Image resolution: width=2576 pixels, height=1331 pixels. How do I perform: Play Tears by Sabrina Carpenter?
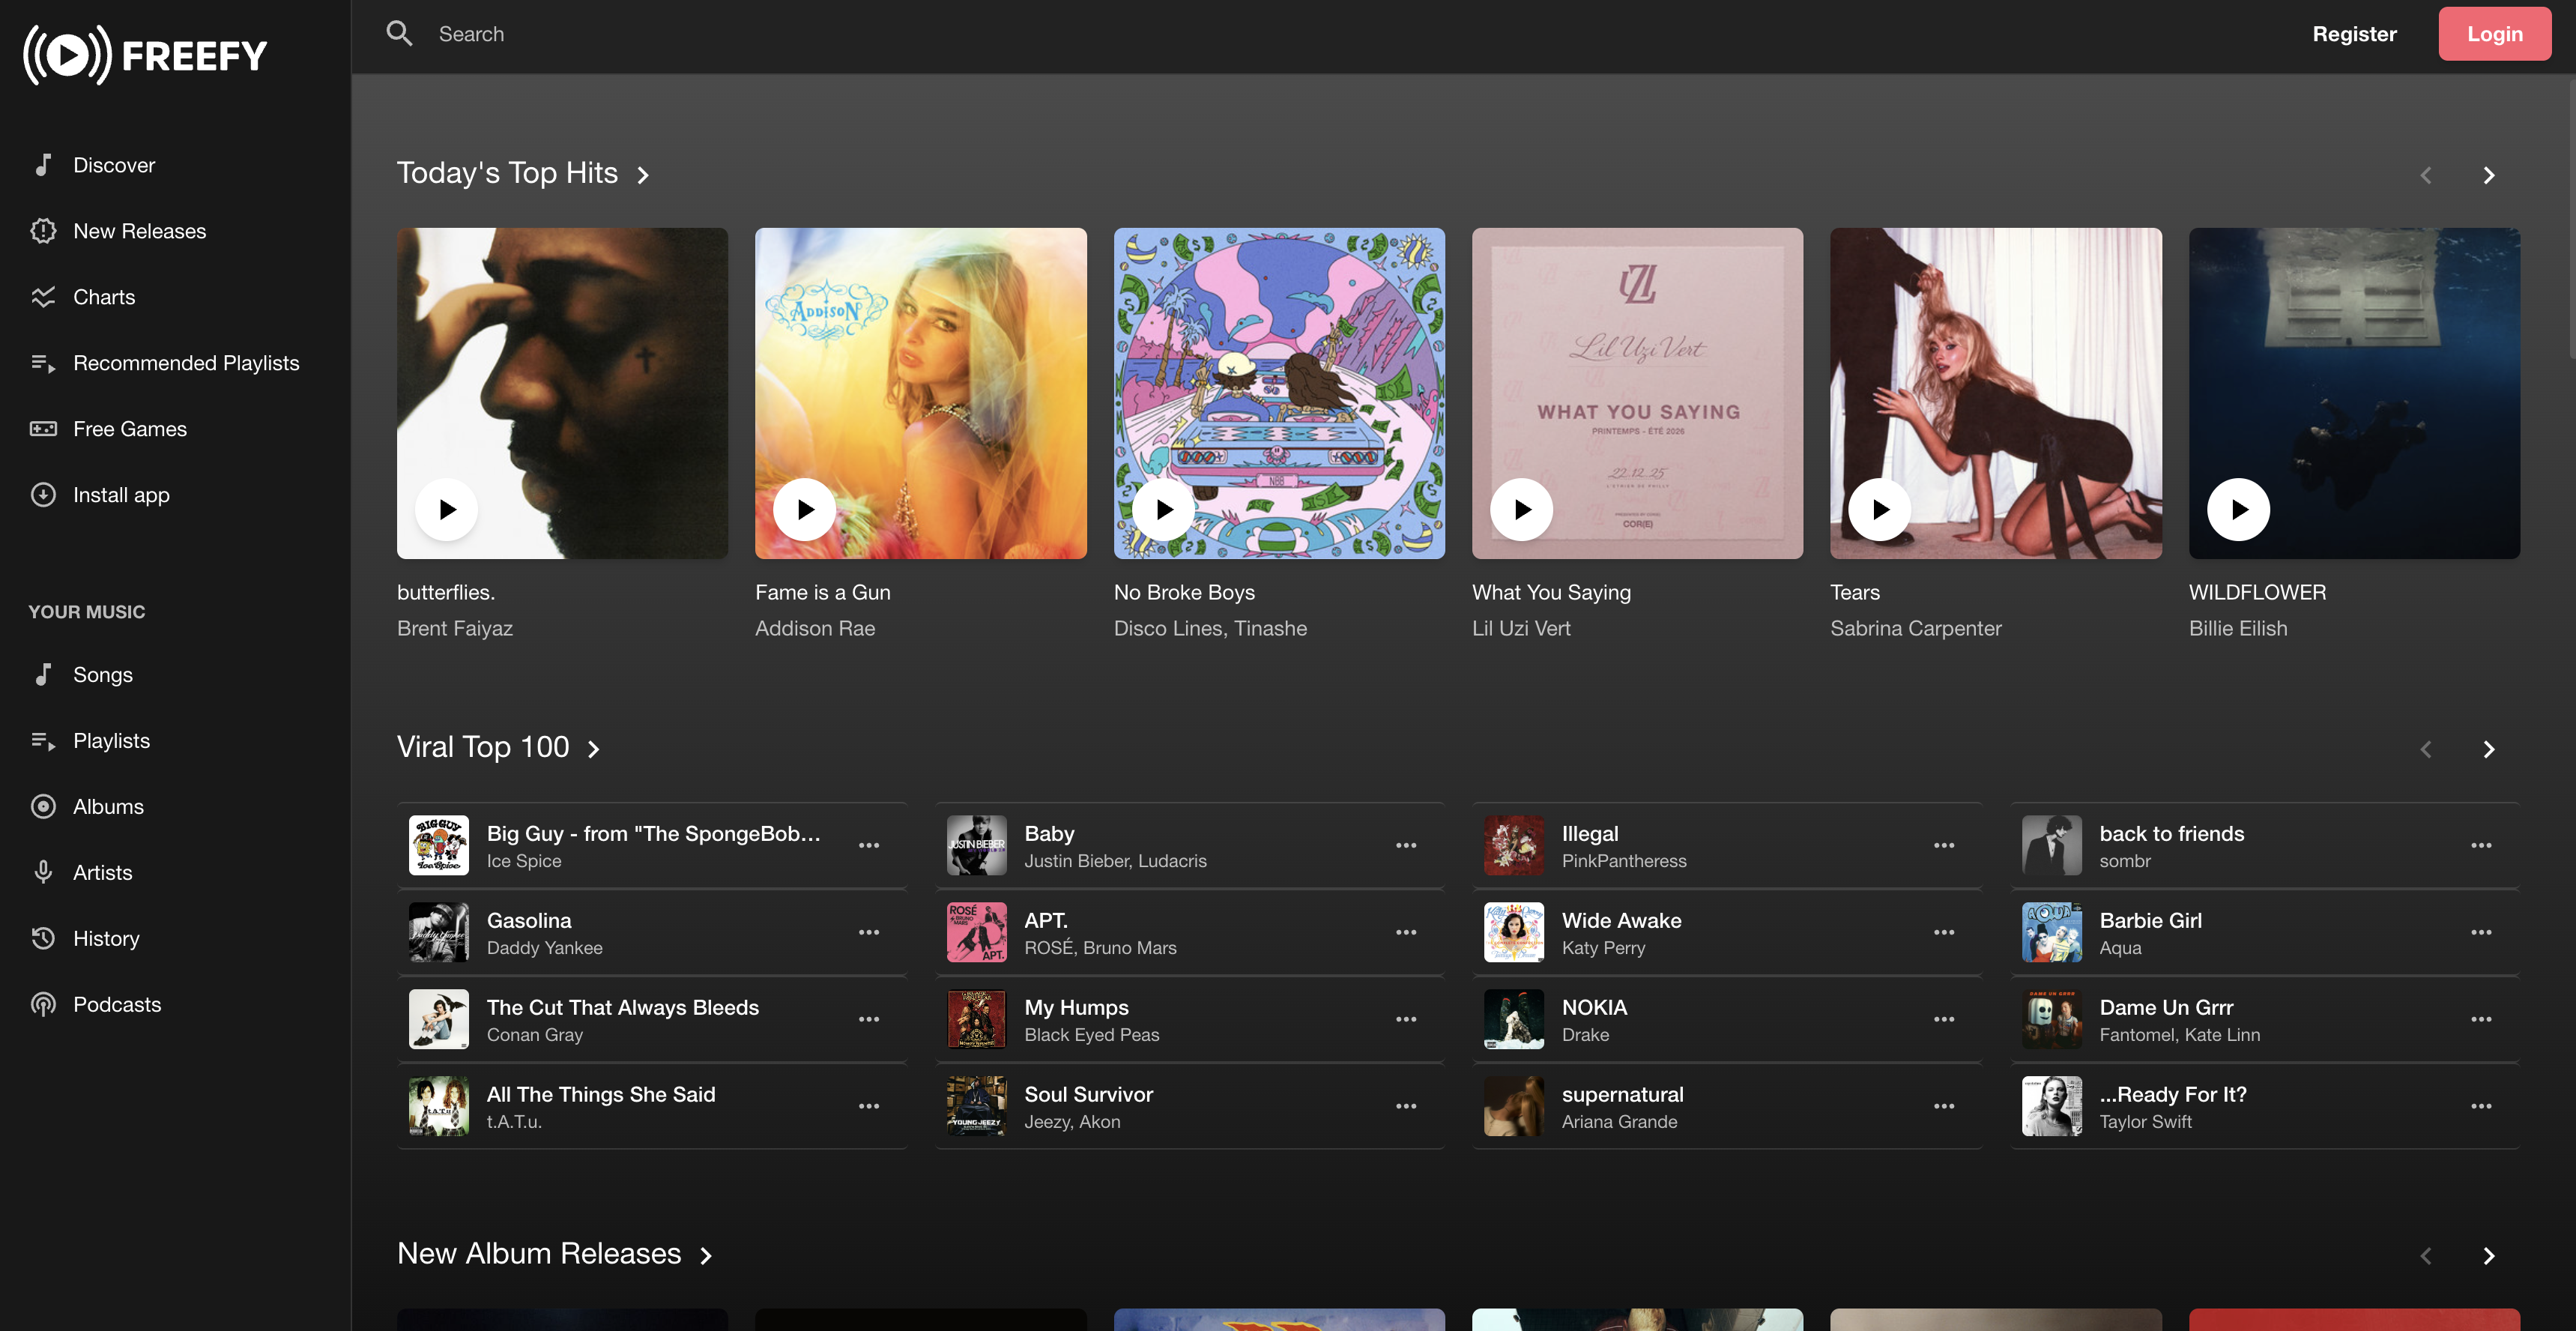(x=1879, y=509)
